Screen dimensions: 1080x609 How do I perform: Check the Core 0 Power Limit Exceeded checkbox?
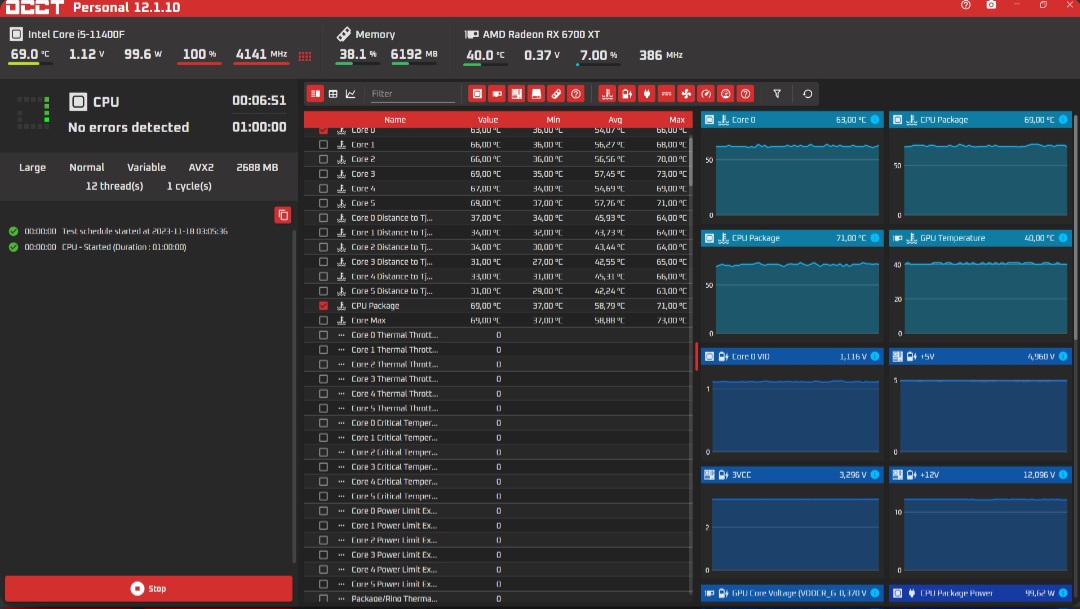323,511
